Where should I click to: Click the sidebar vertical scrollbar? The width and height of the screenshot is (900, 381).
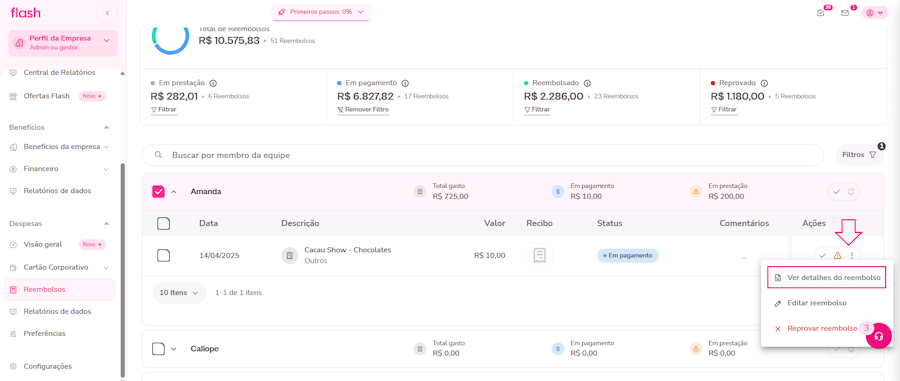[122, 269]
